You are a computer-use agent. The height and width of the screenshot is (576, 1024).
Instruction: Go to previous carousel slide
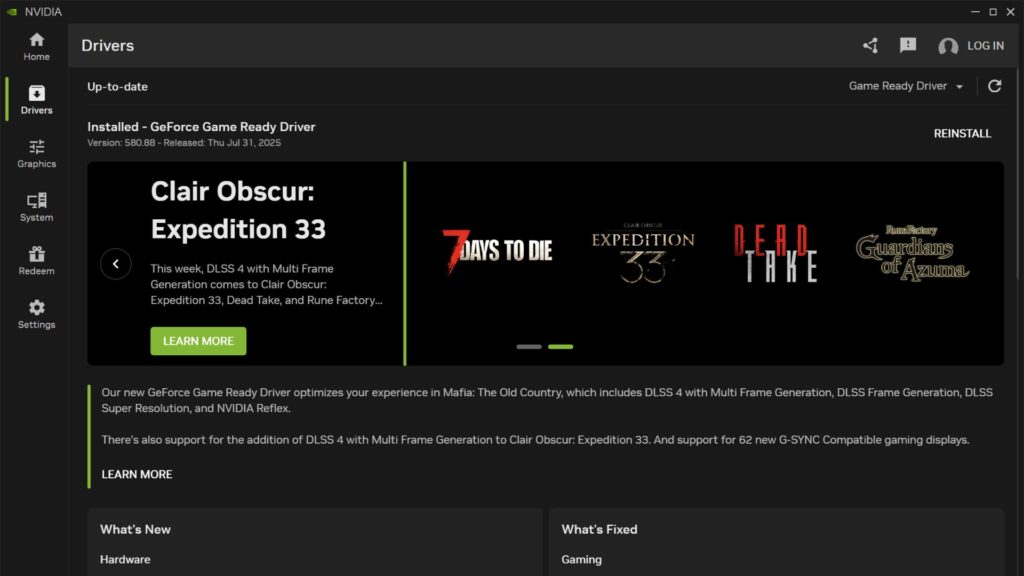point(116,264)
